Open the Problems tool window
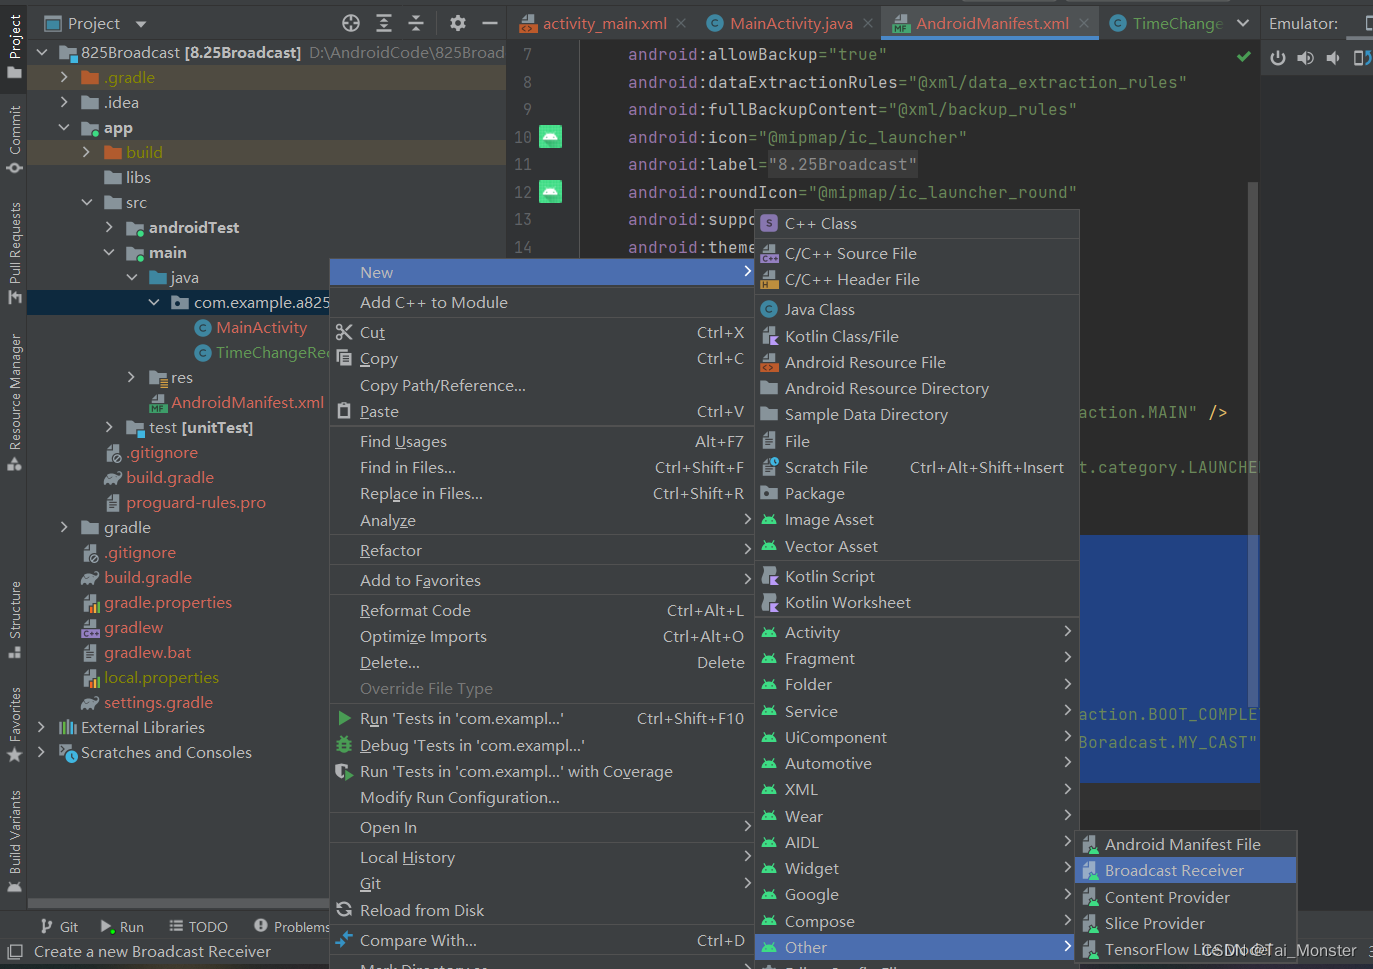 (x=292, y=927)
